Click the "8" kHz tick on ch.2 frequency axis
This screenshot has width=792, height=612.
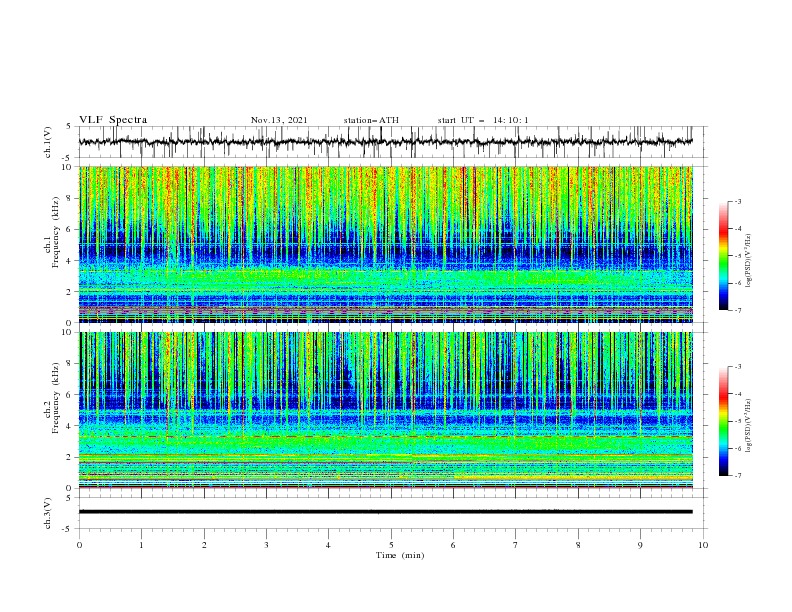[71, 364]
